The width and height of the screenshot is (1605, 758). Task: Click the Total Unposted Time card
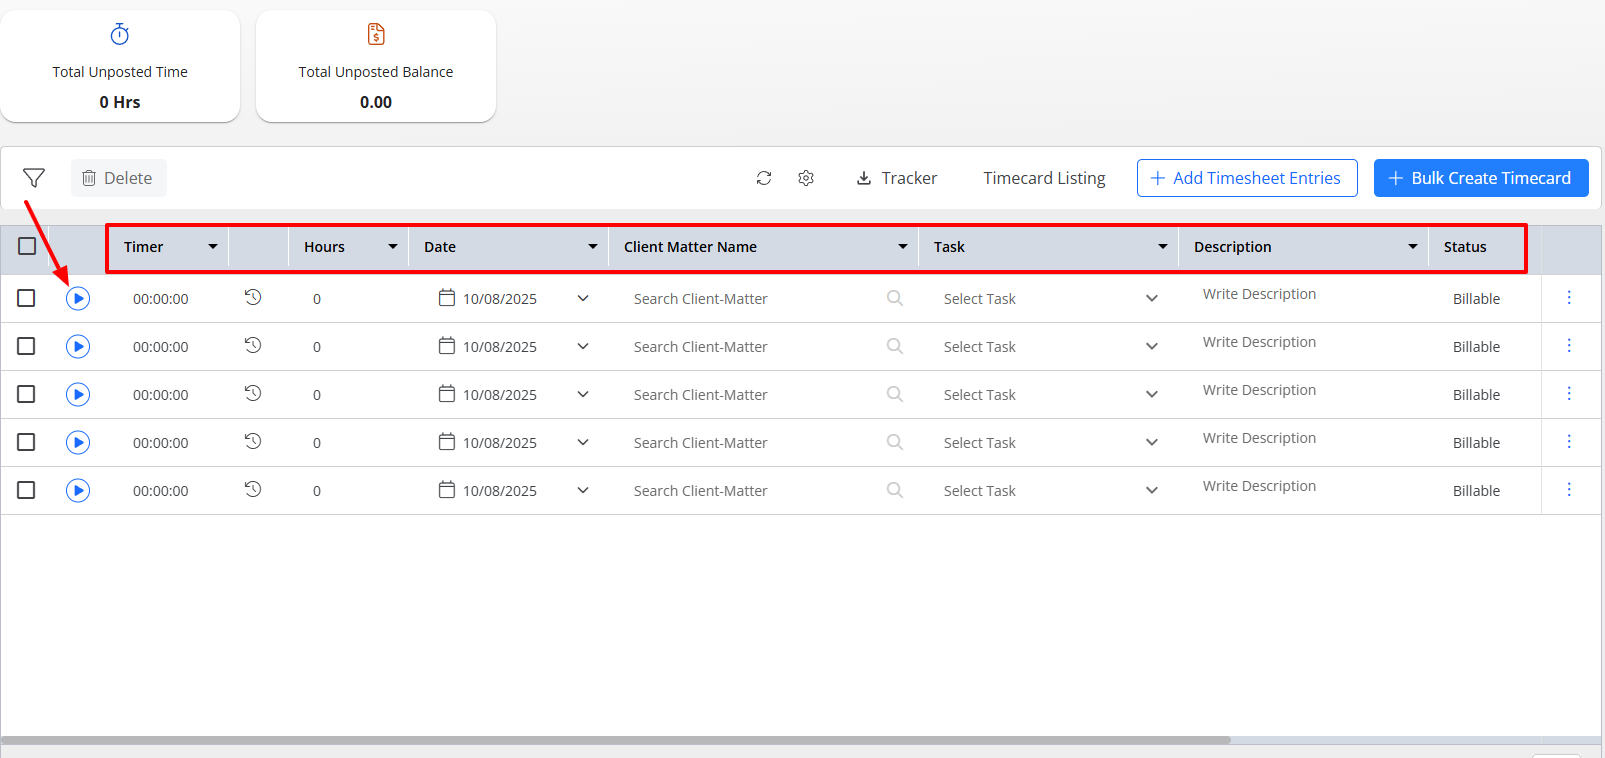(x=120, y=66)
